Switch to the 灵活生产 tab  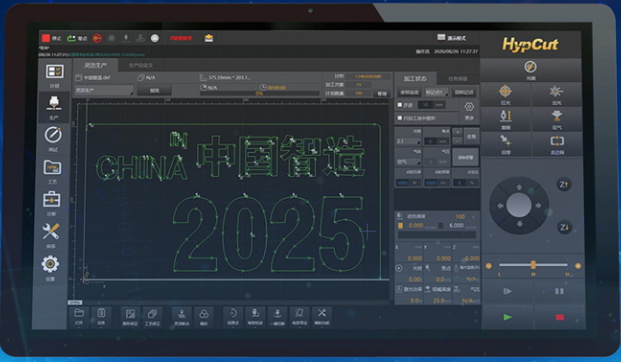[x=95, y=65]
